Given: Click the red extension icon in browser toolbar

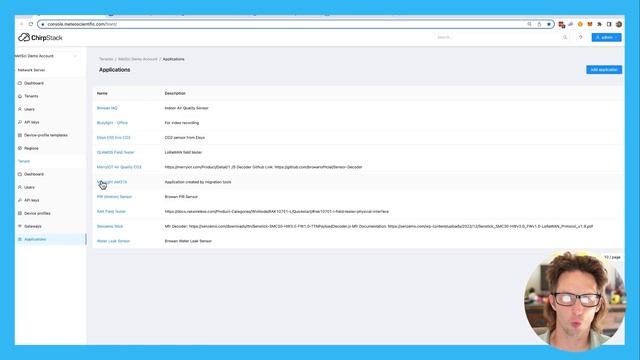Looking at the screenshot, I should (x=562, y=24).
